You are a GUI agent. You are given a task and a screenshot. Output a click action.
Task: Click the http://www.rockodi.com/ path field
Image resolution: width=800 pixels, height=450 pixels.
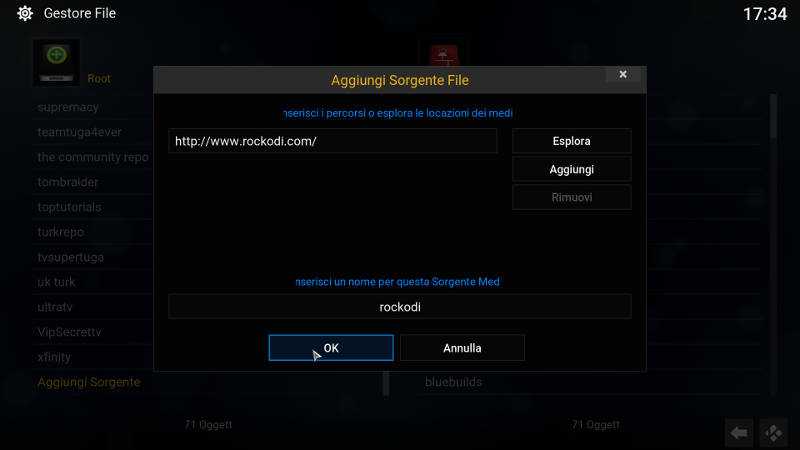(333, 141)
